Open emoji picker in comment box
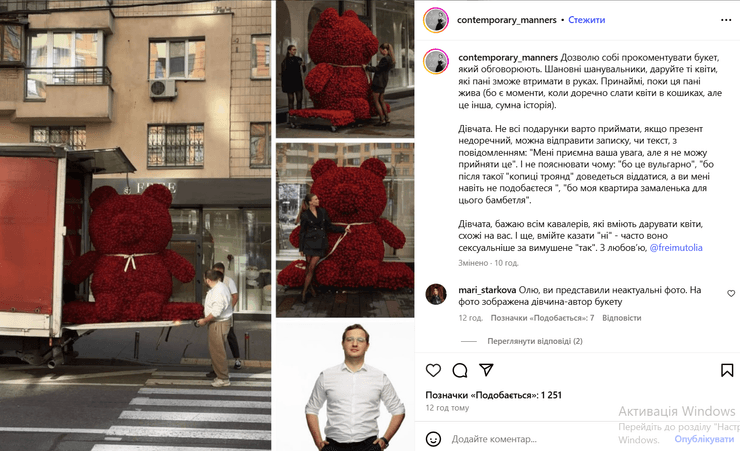The height and width of the screenshot is (451, 740). click(x=433, y=439)
